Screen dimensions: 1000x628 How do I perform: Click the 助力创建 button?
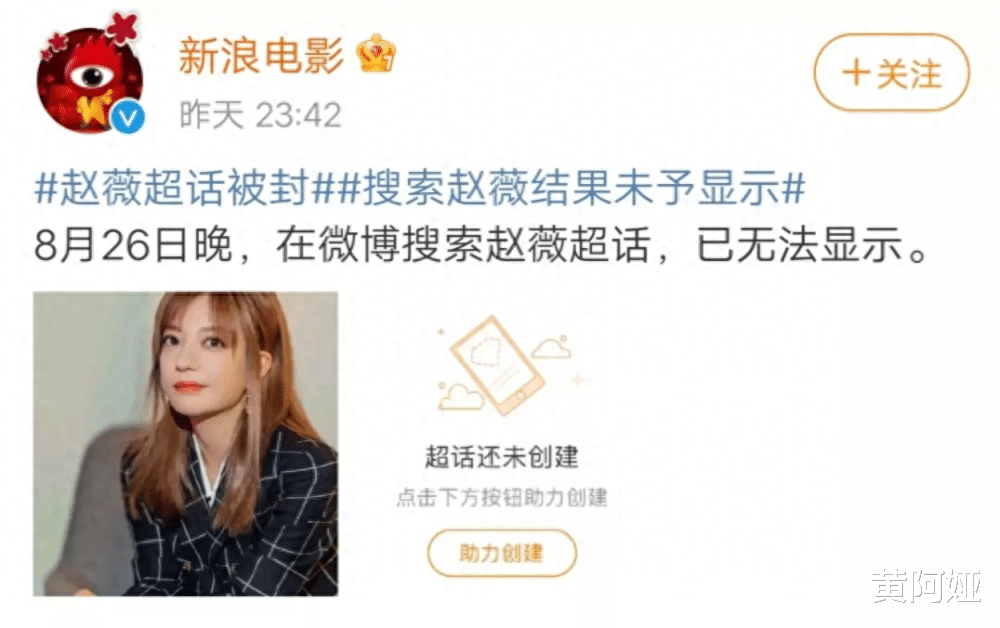(x=502, y=553)
